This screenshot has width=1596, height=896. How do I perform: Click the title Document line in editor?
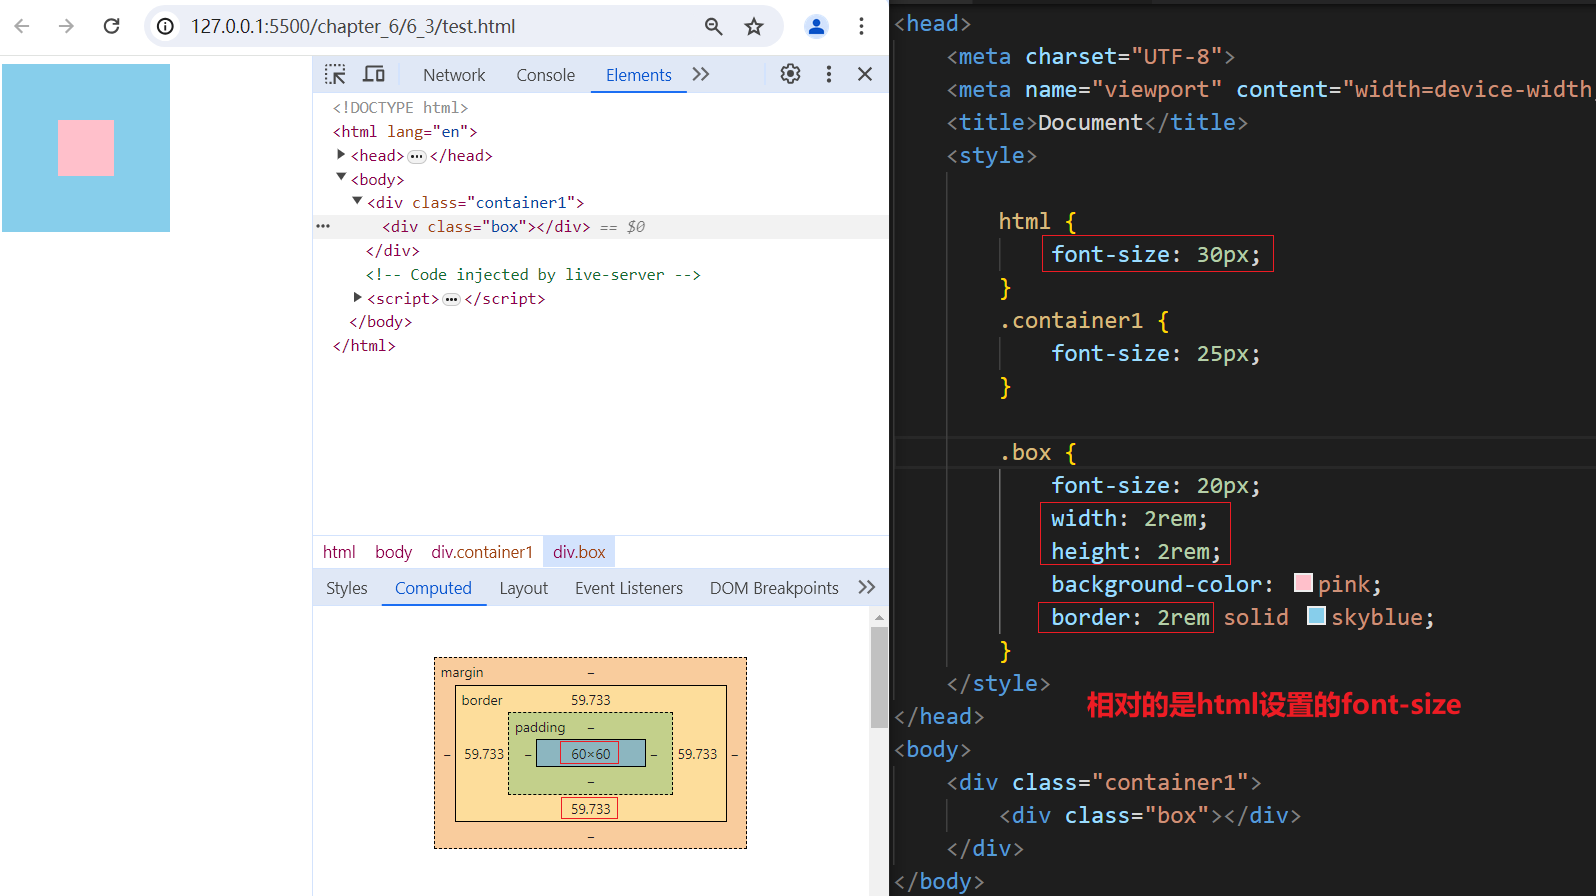[x=1097, y=122]
